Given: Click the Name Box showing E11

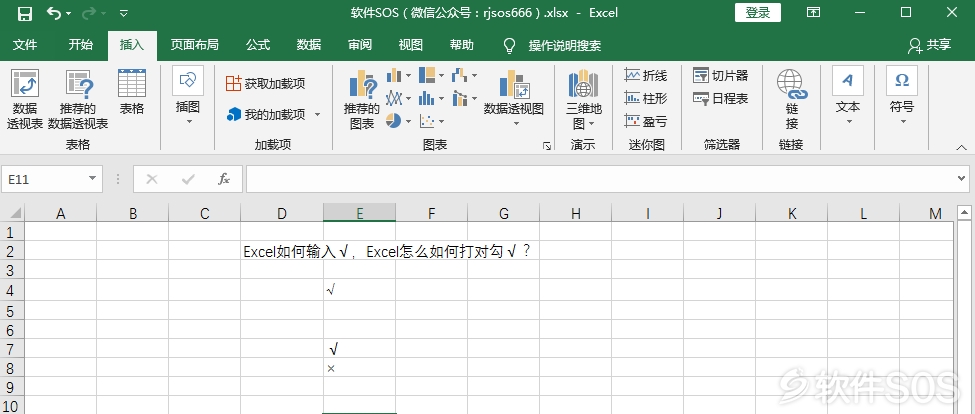Looking at the screenshot, I should click(x=44, y=179).
